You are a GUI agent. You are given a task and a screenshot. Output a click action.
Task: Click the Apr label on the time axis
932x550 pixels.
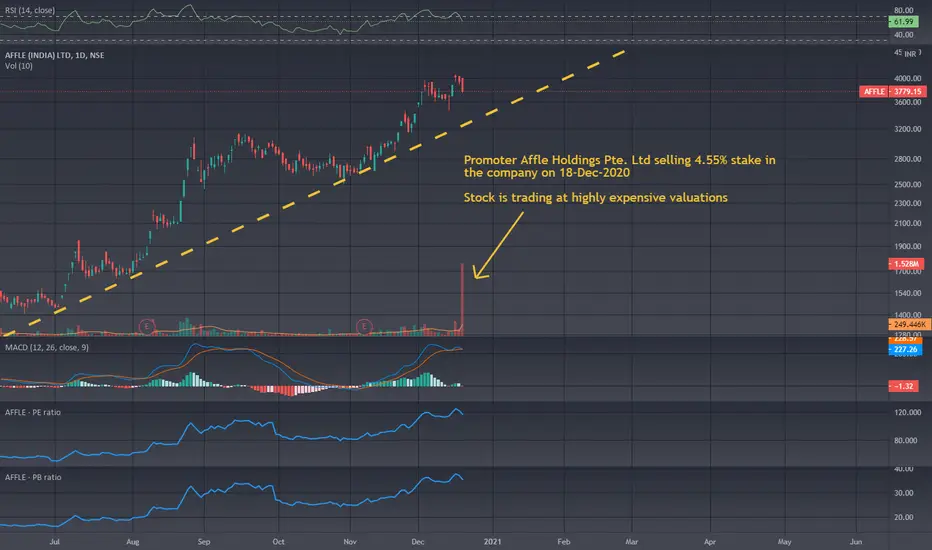(710, 542)
